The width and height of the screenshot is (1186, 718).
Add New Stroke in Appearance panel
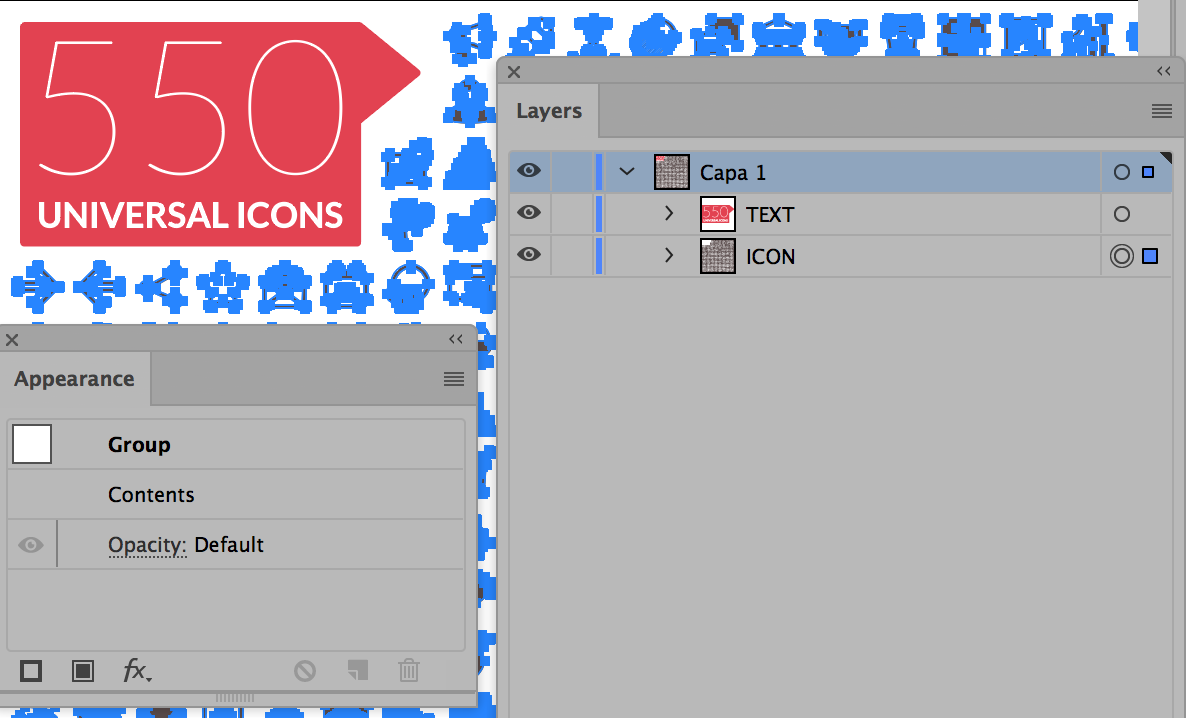pos(31,670)
